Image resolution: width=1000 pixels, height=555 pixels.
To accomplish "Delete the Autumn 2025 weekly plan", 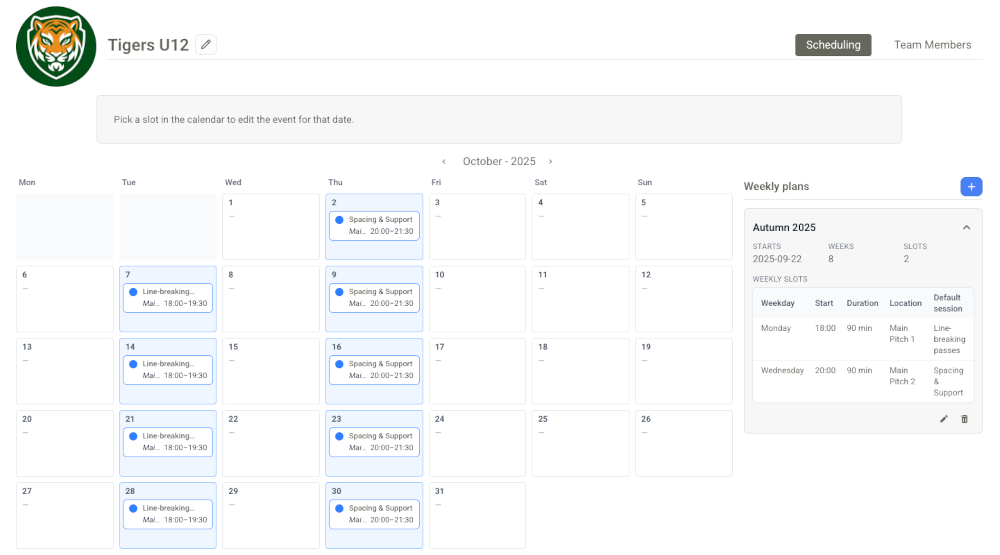I will pos(964,419).
